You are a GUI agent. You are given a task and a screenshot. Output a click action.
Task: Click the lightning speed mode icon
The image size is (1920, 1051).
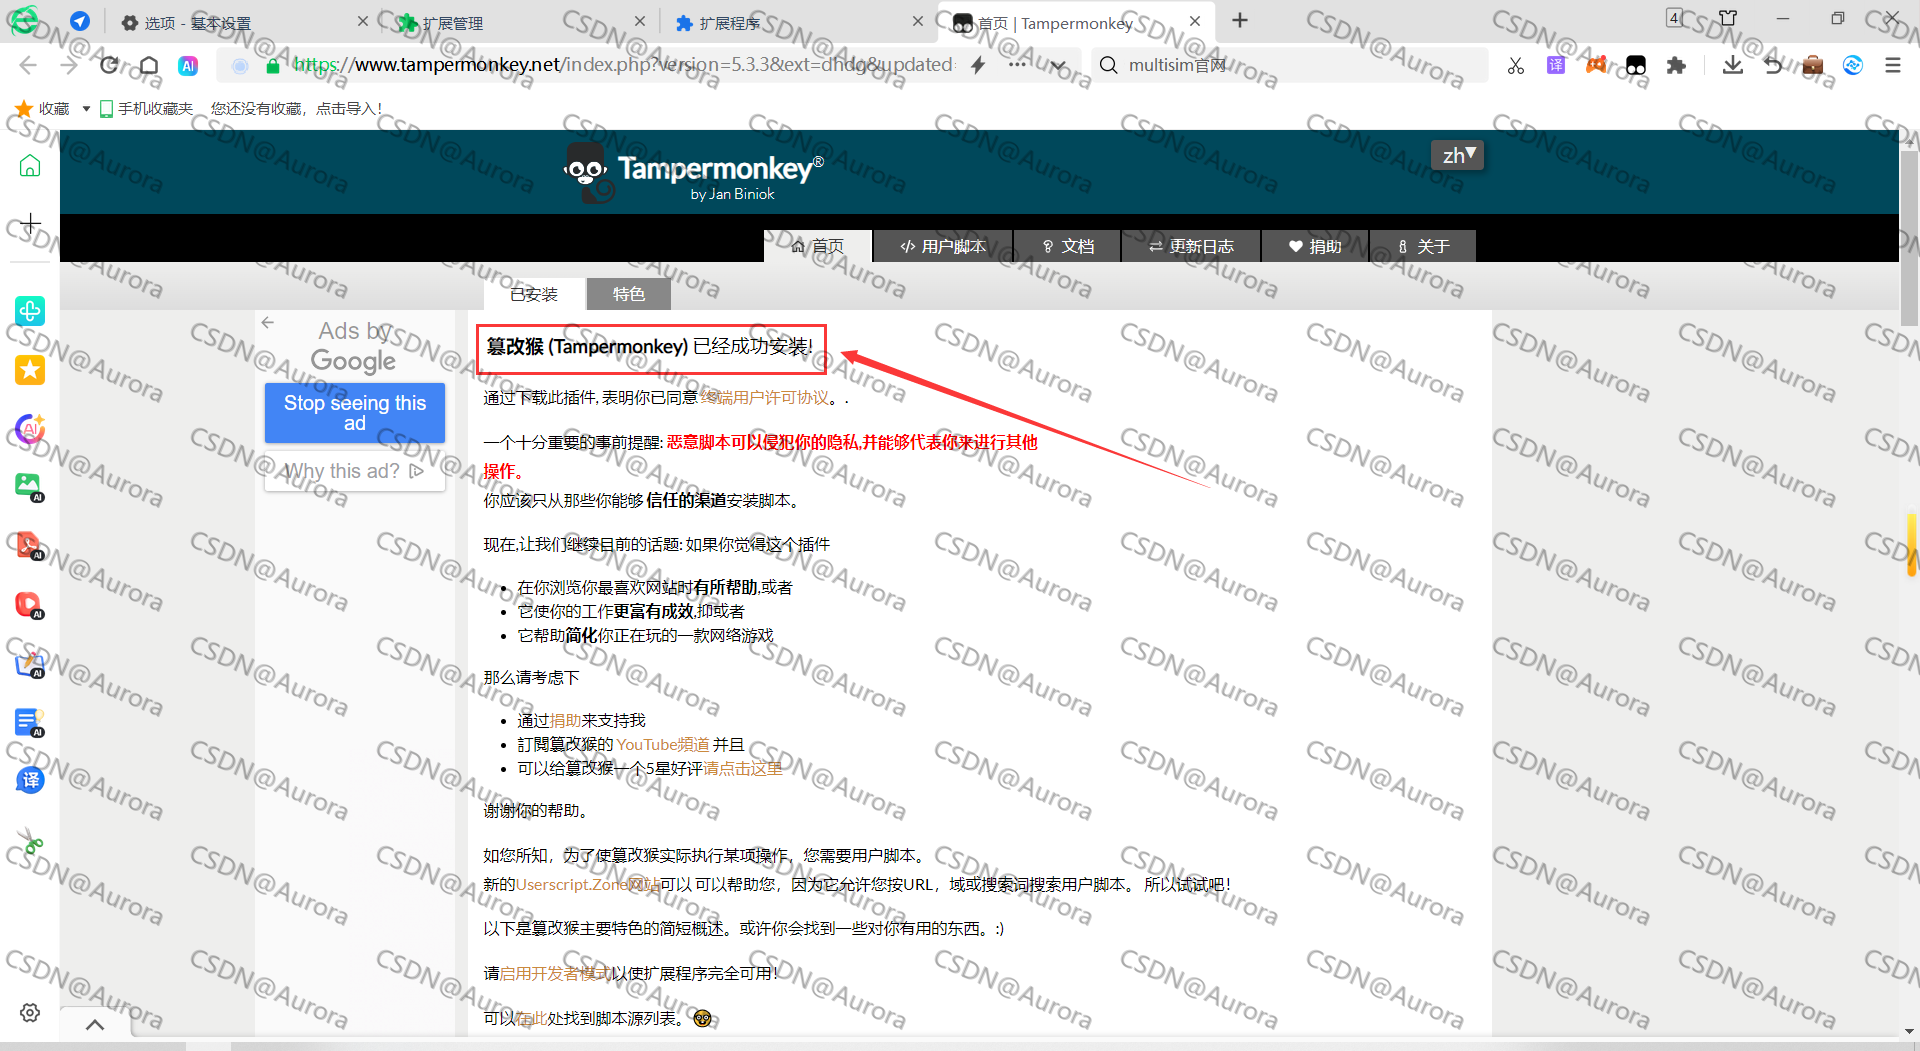click(x=978, y=65)
